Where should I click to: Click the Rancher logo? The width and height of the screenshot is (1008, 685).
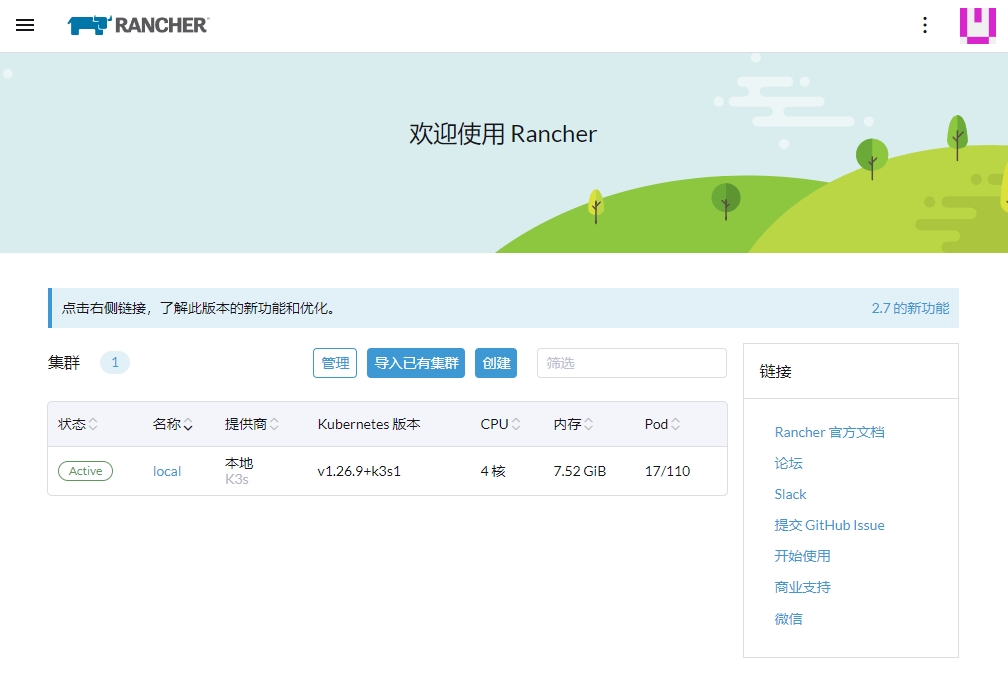pyautogui.click(x=138, y=25)
